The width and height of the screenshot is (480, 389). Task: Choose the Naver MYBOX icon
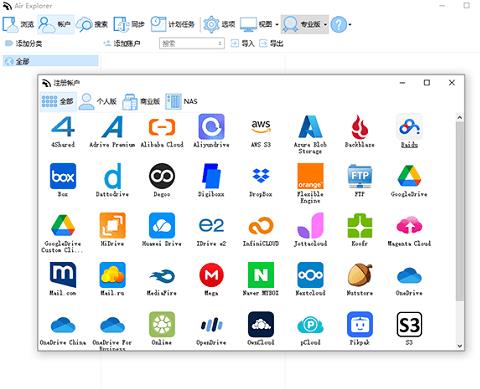point(261,279)
